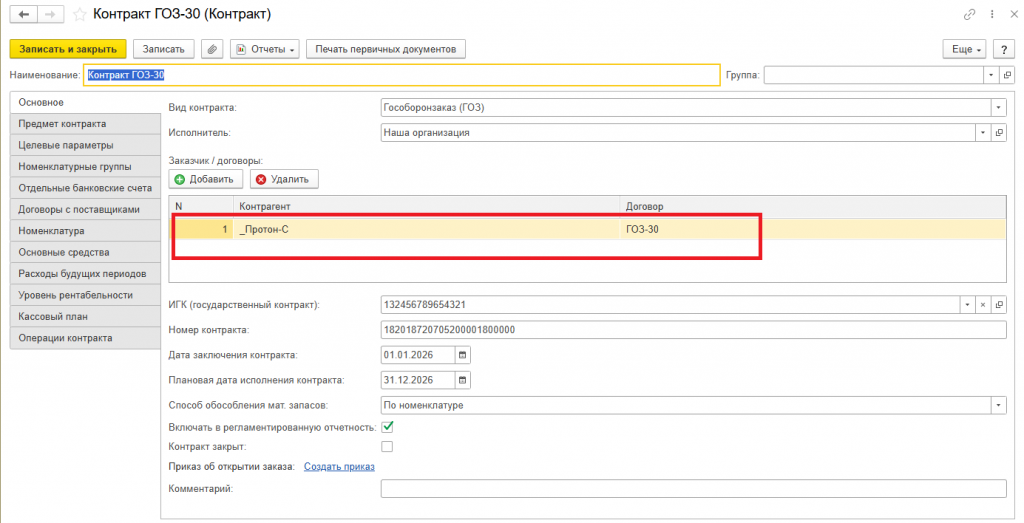
Task: Toggle Включать в регламентированную отчетность checkbox
Action: pyautogui.click(x=387, y=427)
